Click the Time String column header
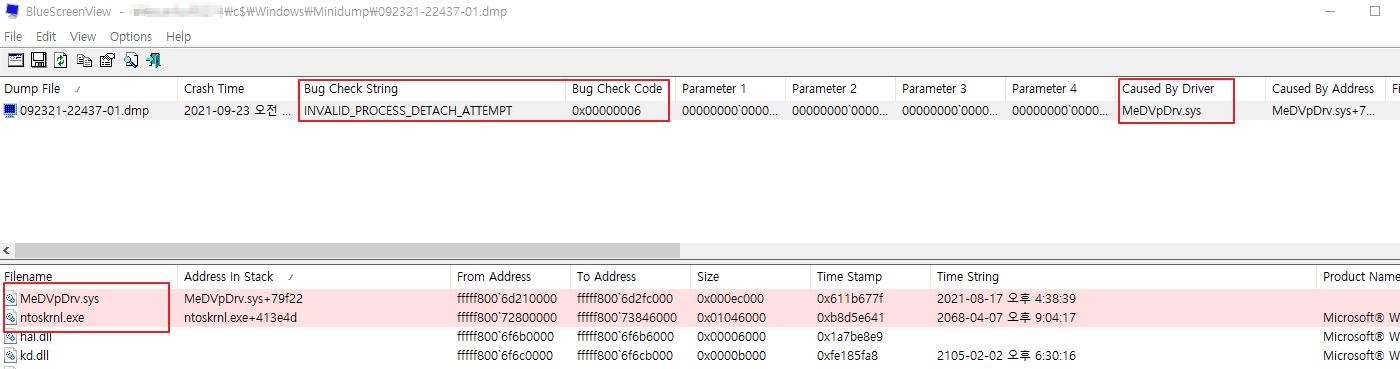Viewport: 1400px width, 369px height. [1124, 276]
